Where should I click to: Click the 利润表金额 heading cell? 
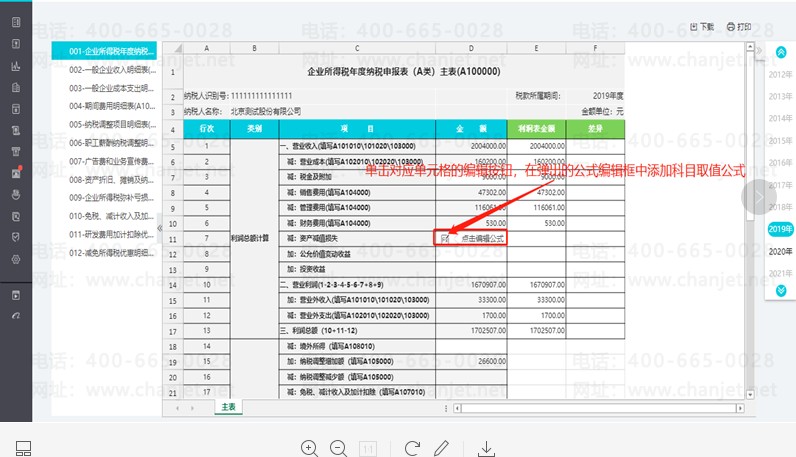click(536, 129)
